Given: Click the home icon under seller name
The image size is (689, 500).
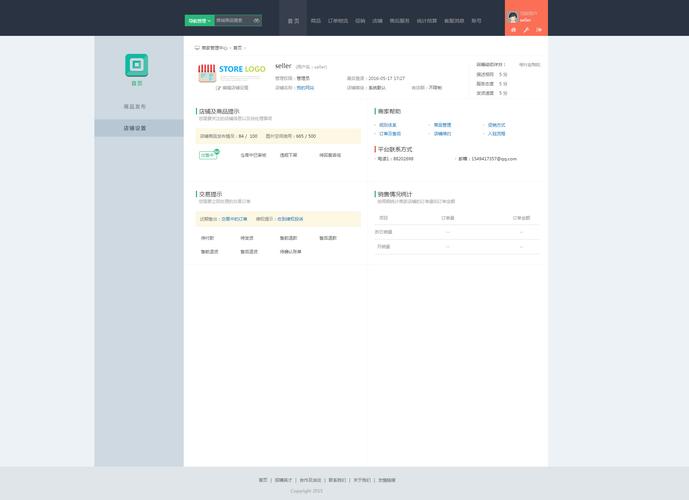Looking at the screenshot, I should point(514,30).
